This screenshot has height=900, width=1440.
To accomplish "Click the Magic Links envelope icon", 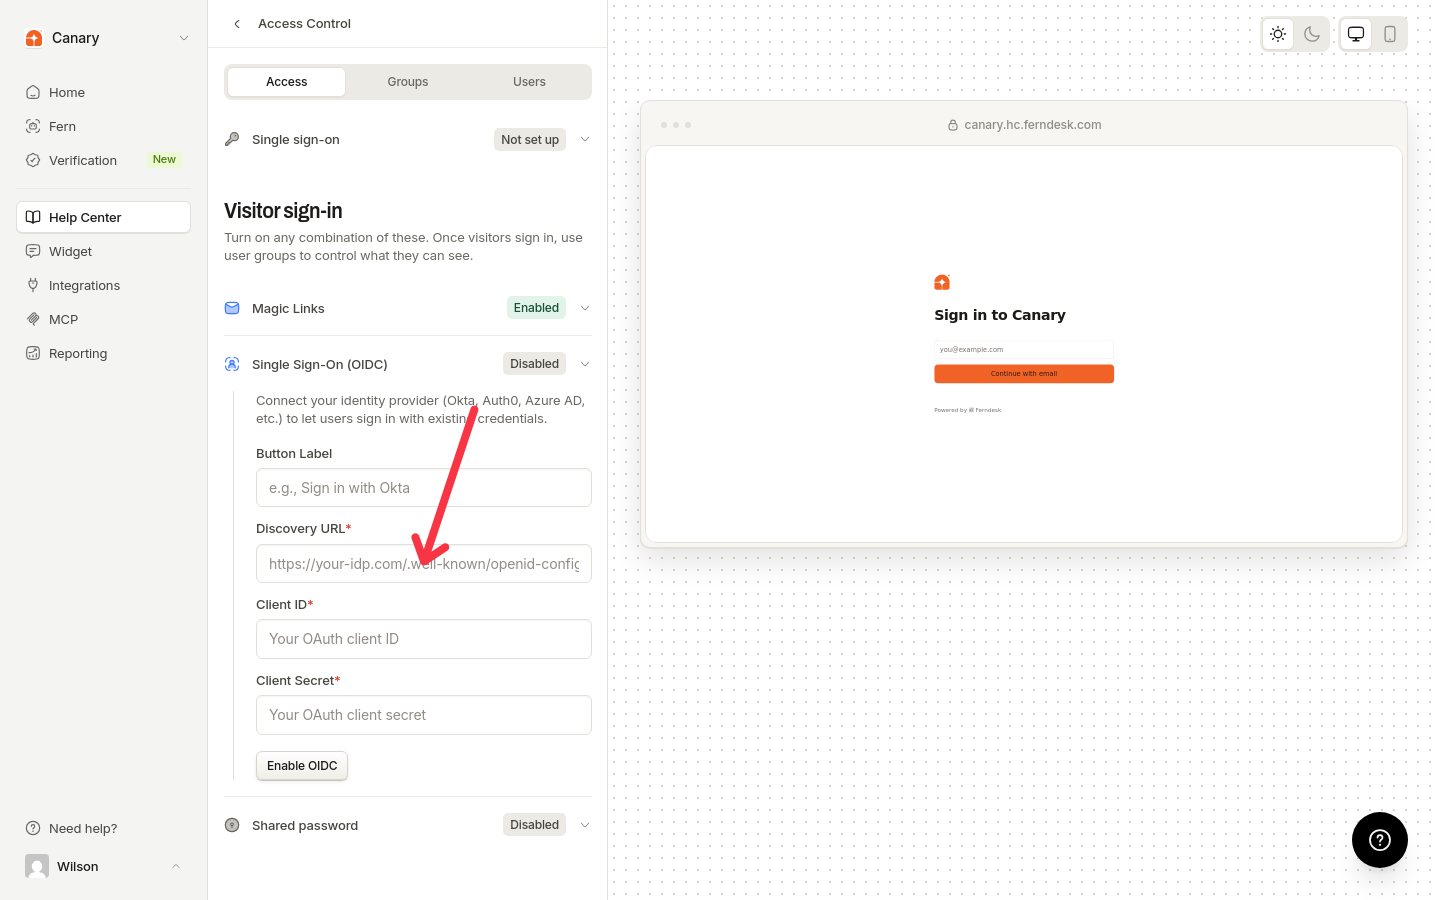I will (232, 308).
